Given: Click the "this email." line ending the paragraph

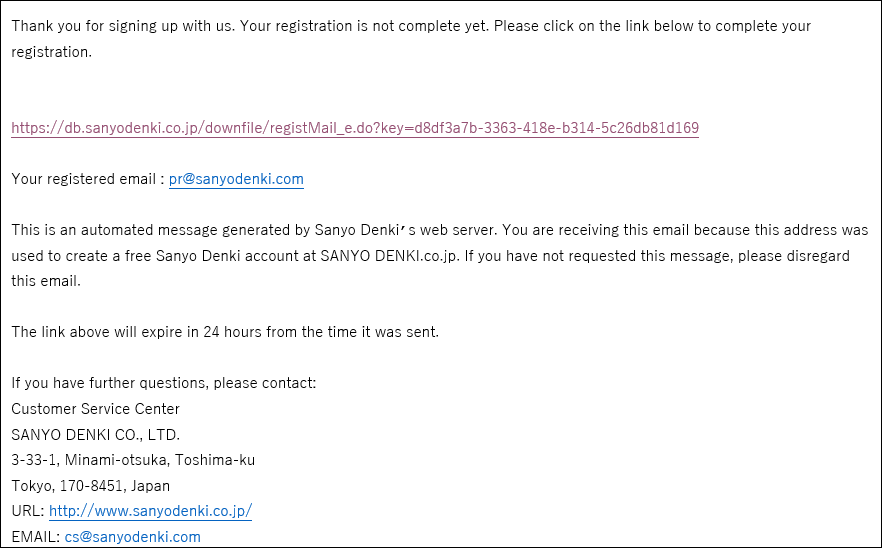Looking at the screenshot, I should click(46, 281).
